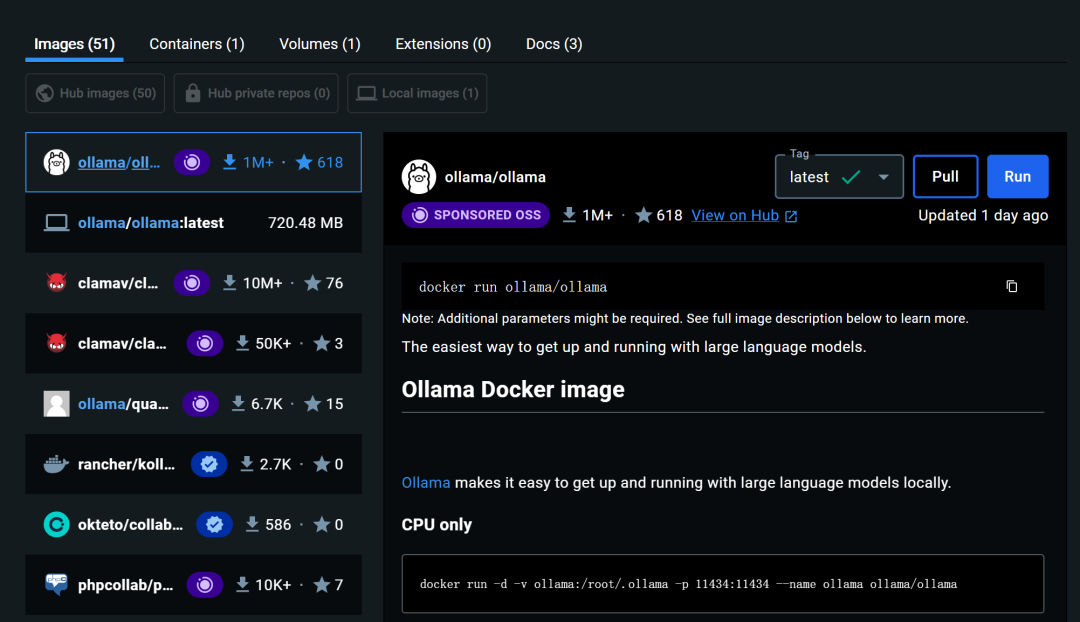
Task: Enable the Local images filter
Action: click(x=417, y=93)
